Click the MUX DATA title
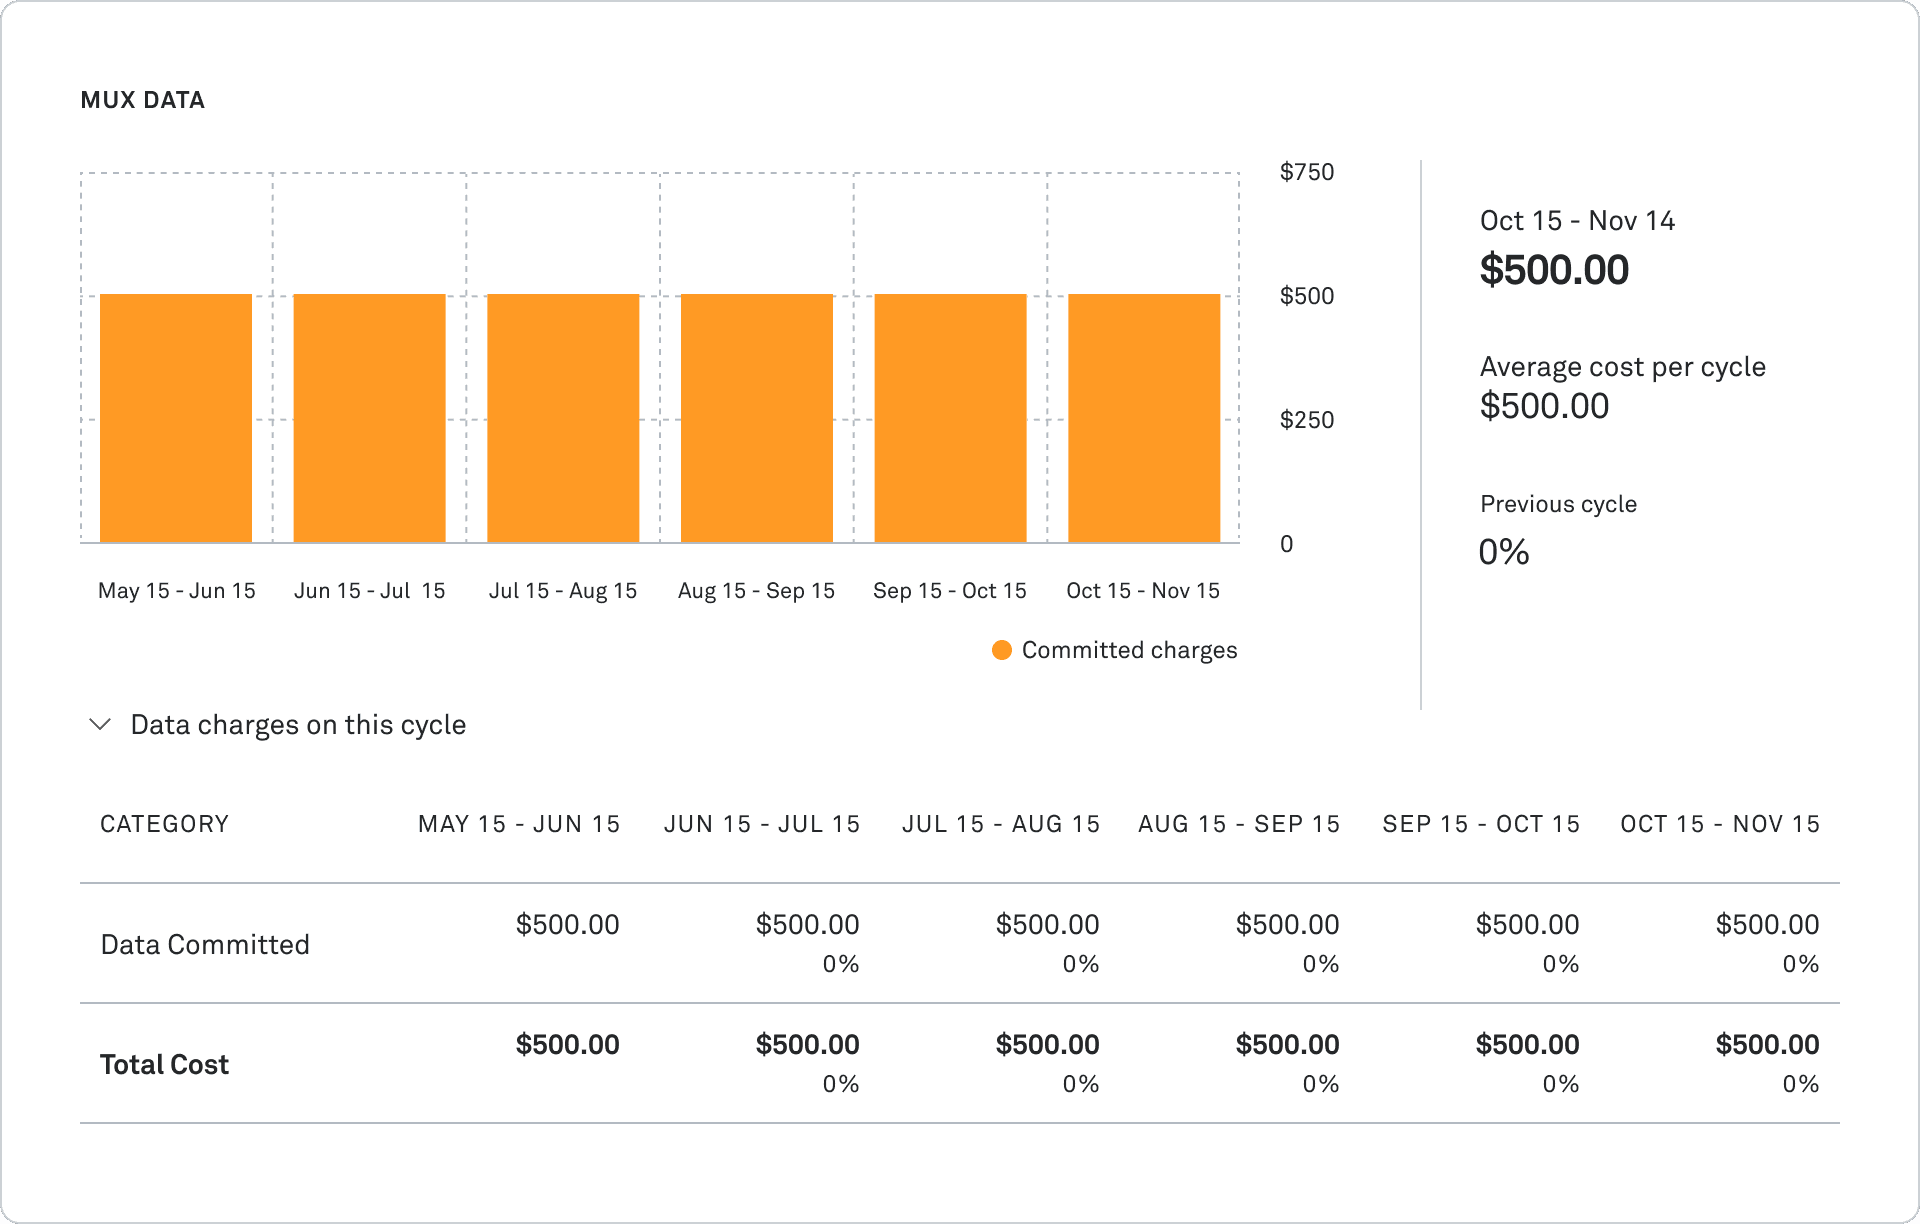This screenshot has width=1920, height=1224. (x=143, y=100)
